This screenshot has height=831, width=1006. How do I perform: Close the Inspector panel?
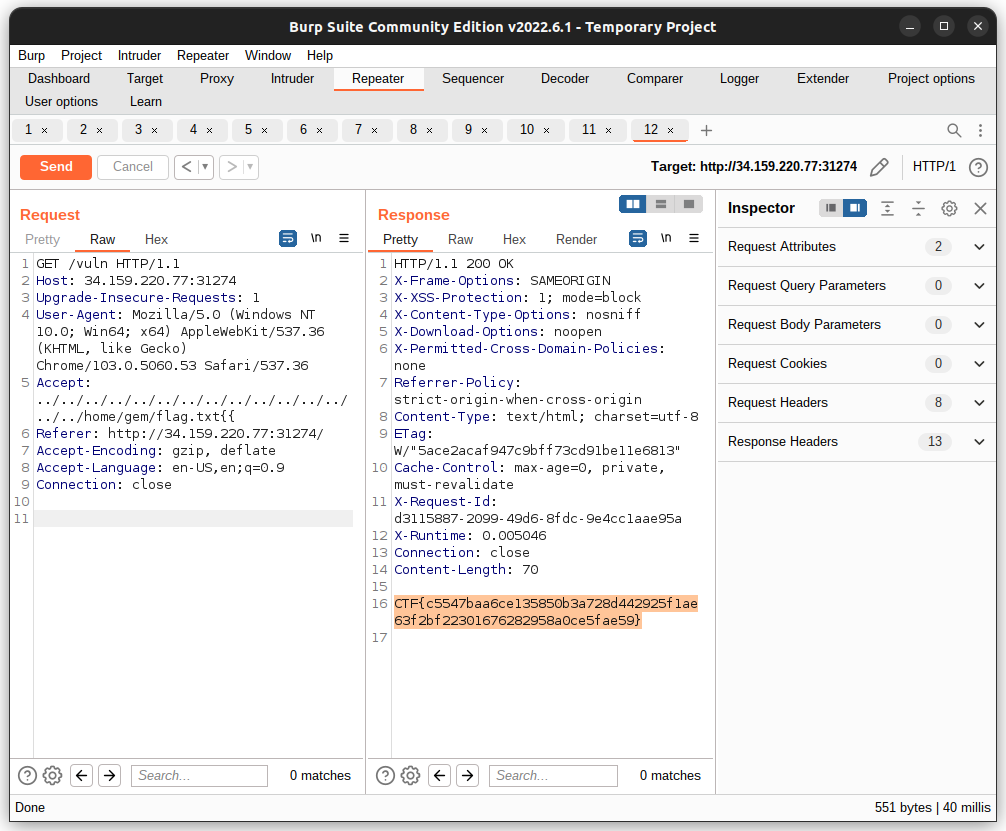980,208
